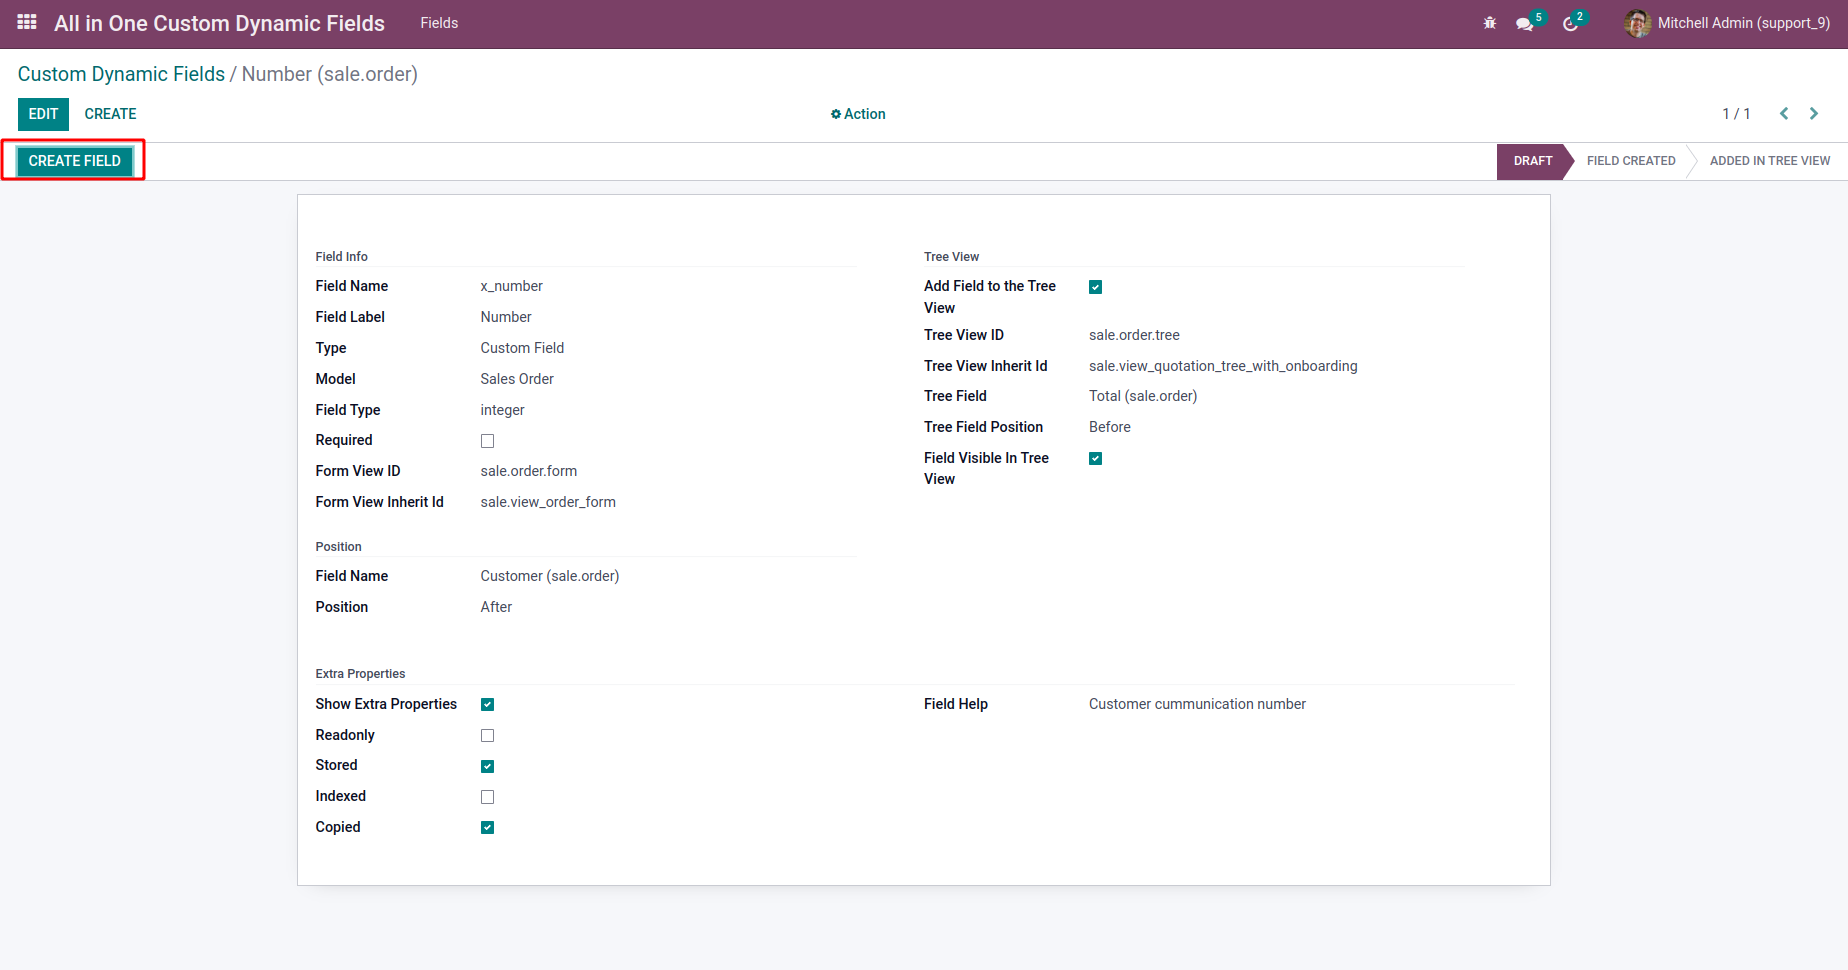Toggle the Indexed checkbox
This screenshot has width=1848, height=970.
[x=488, y=797]
